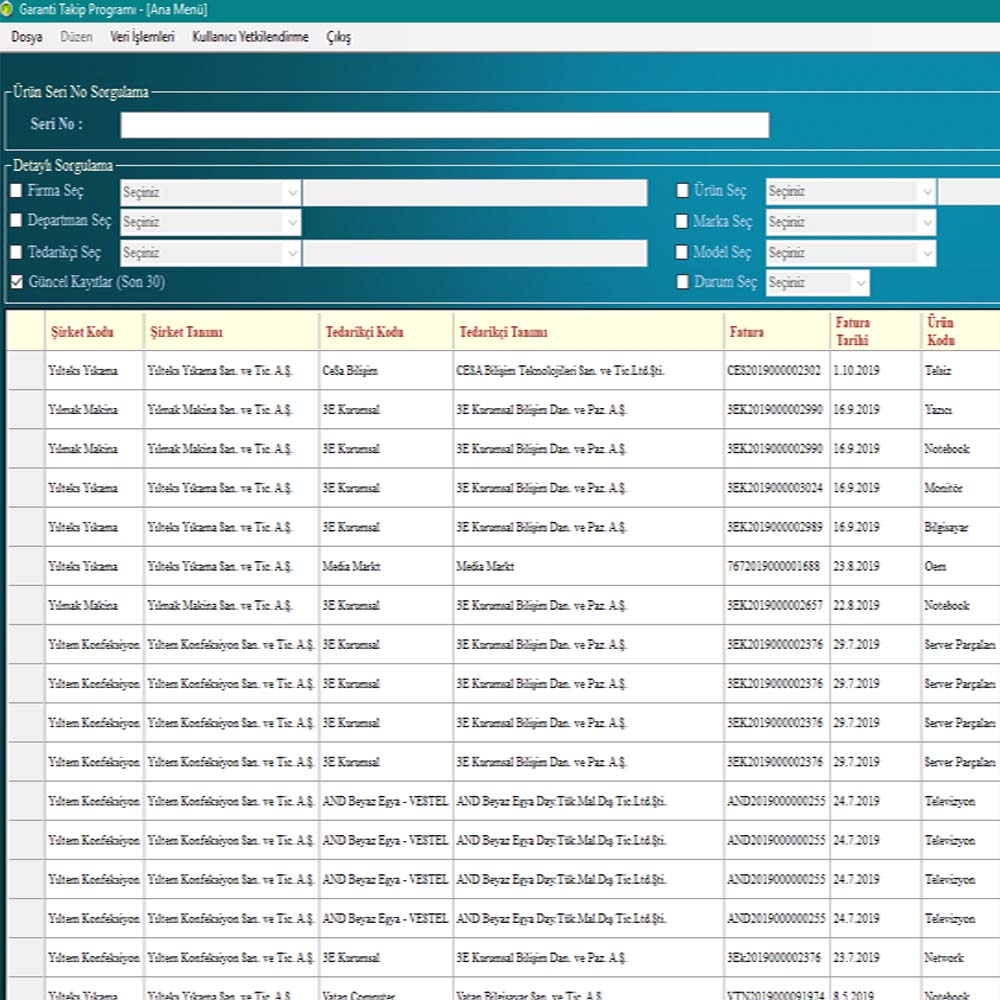Expand the Marka Seç combo box
Screen dimensions: 1000x1000
click(926, 222)
